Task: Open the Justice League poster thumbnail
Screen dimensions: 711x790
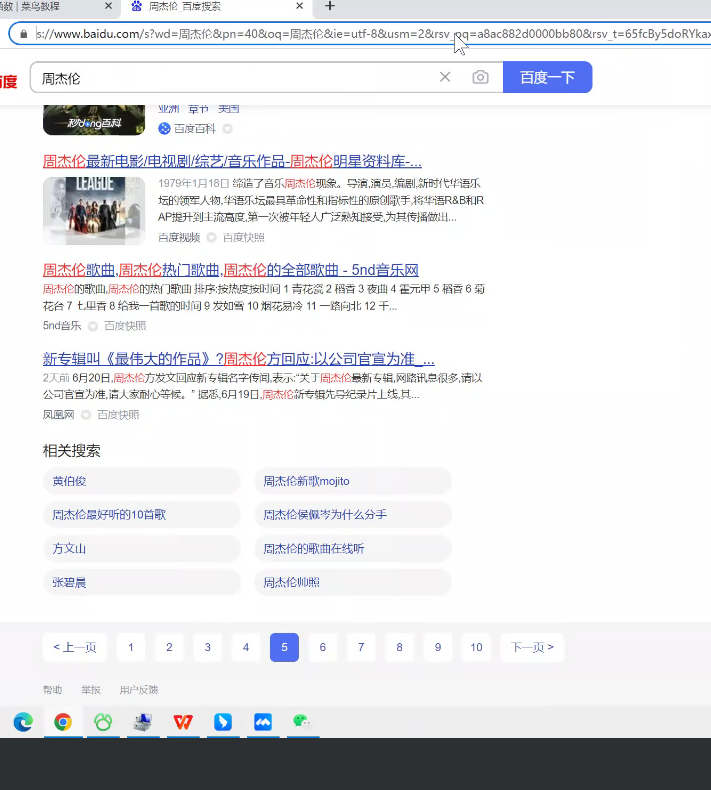Action: click(94, 211)
